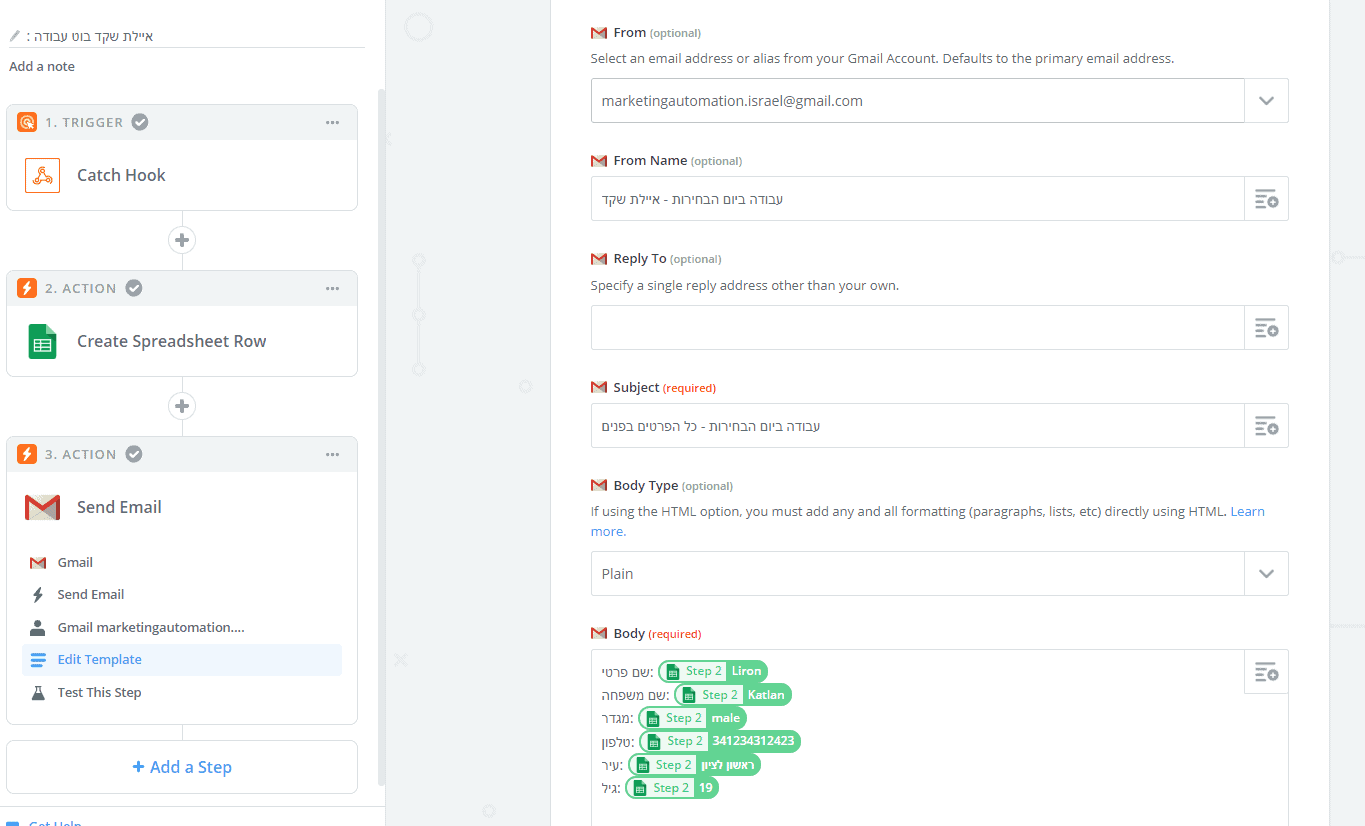The image size is (1365, 826).
Task: Click insert-field icon for Reply To
Action: (1266, 328)
